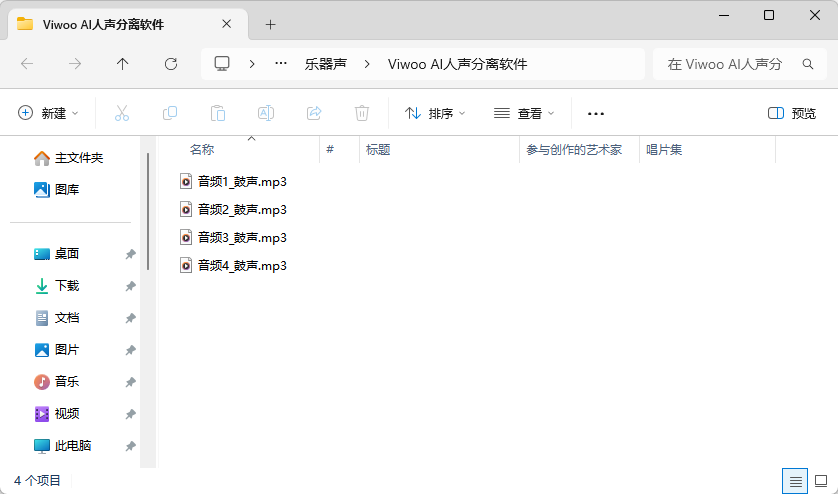Click the search magnifier icon
The image size is (838, 494).
(x=808, y=64)
